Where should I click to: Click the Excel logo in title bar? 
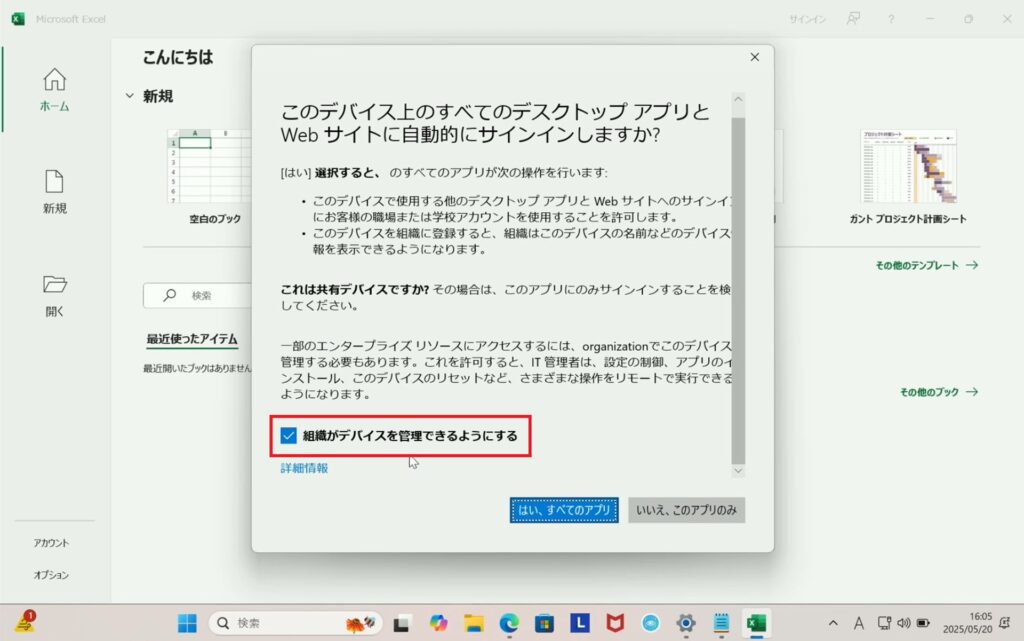coord(18,19)
